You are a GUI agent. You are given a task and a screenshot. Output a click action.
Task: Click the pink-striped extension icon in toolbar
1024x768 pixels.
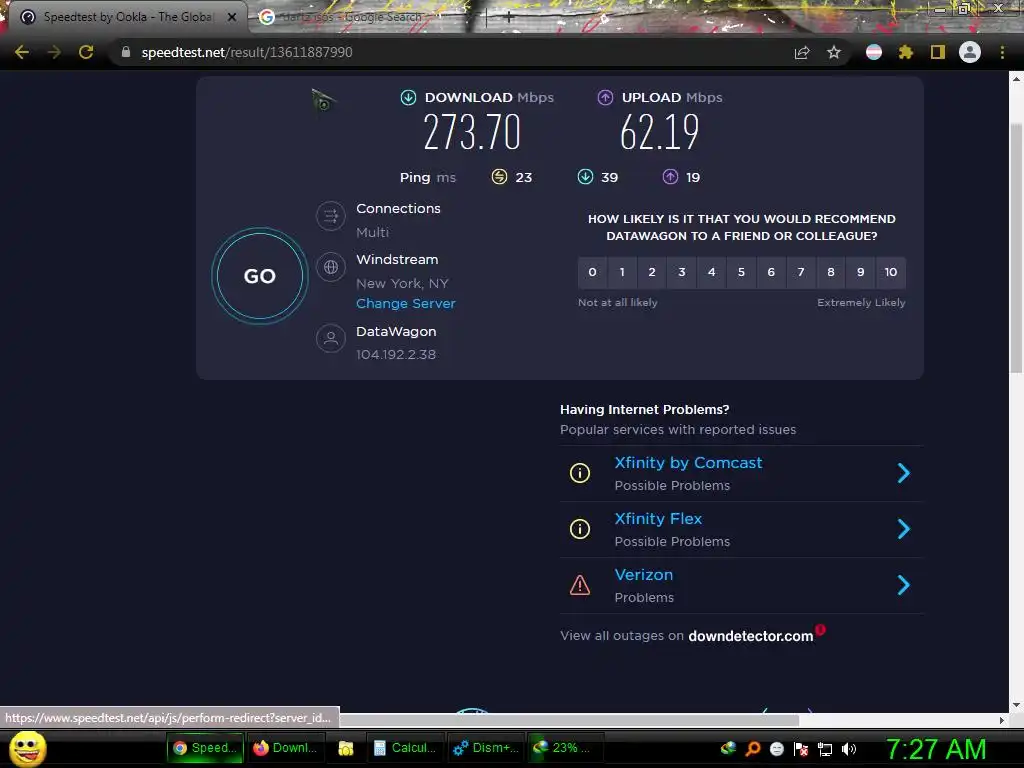(874, 52)
